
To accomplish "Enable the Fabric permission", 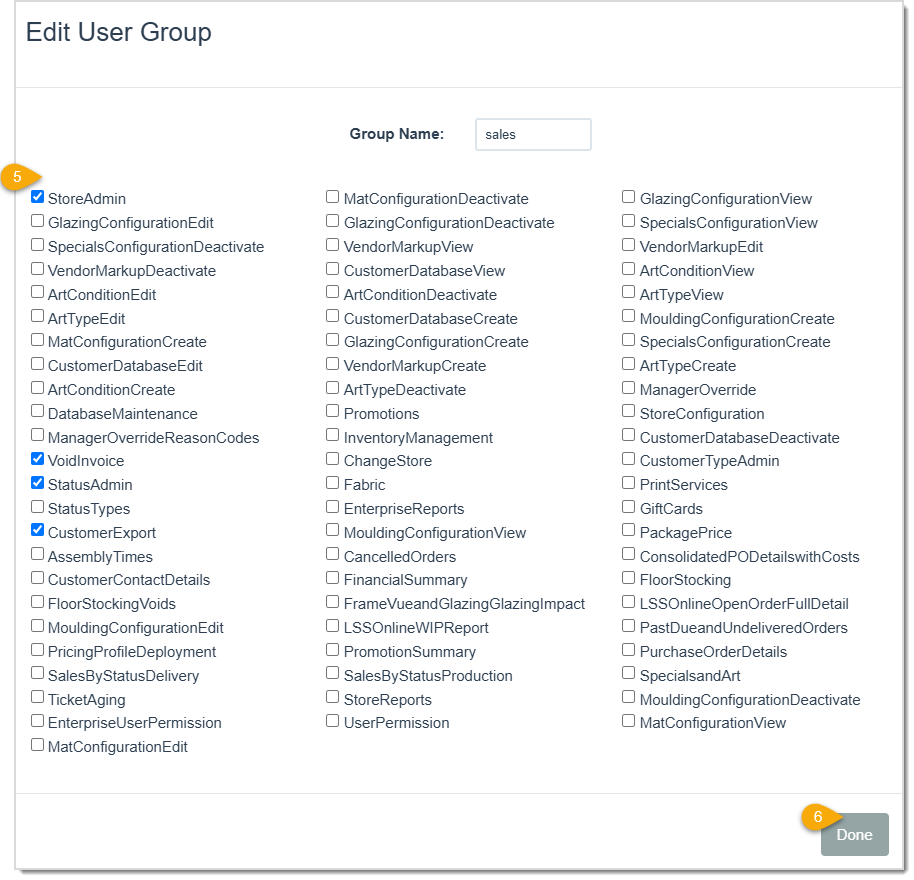I will coord(332,484).
